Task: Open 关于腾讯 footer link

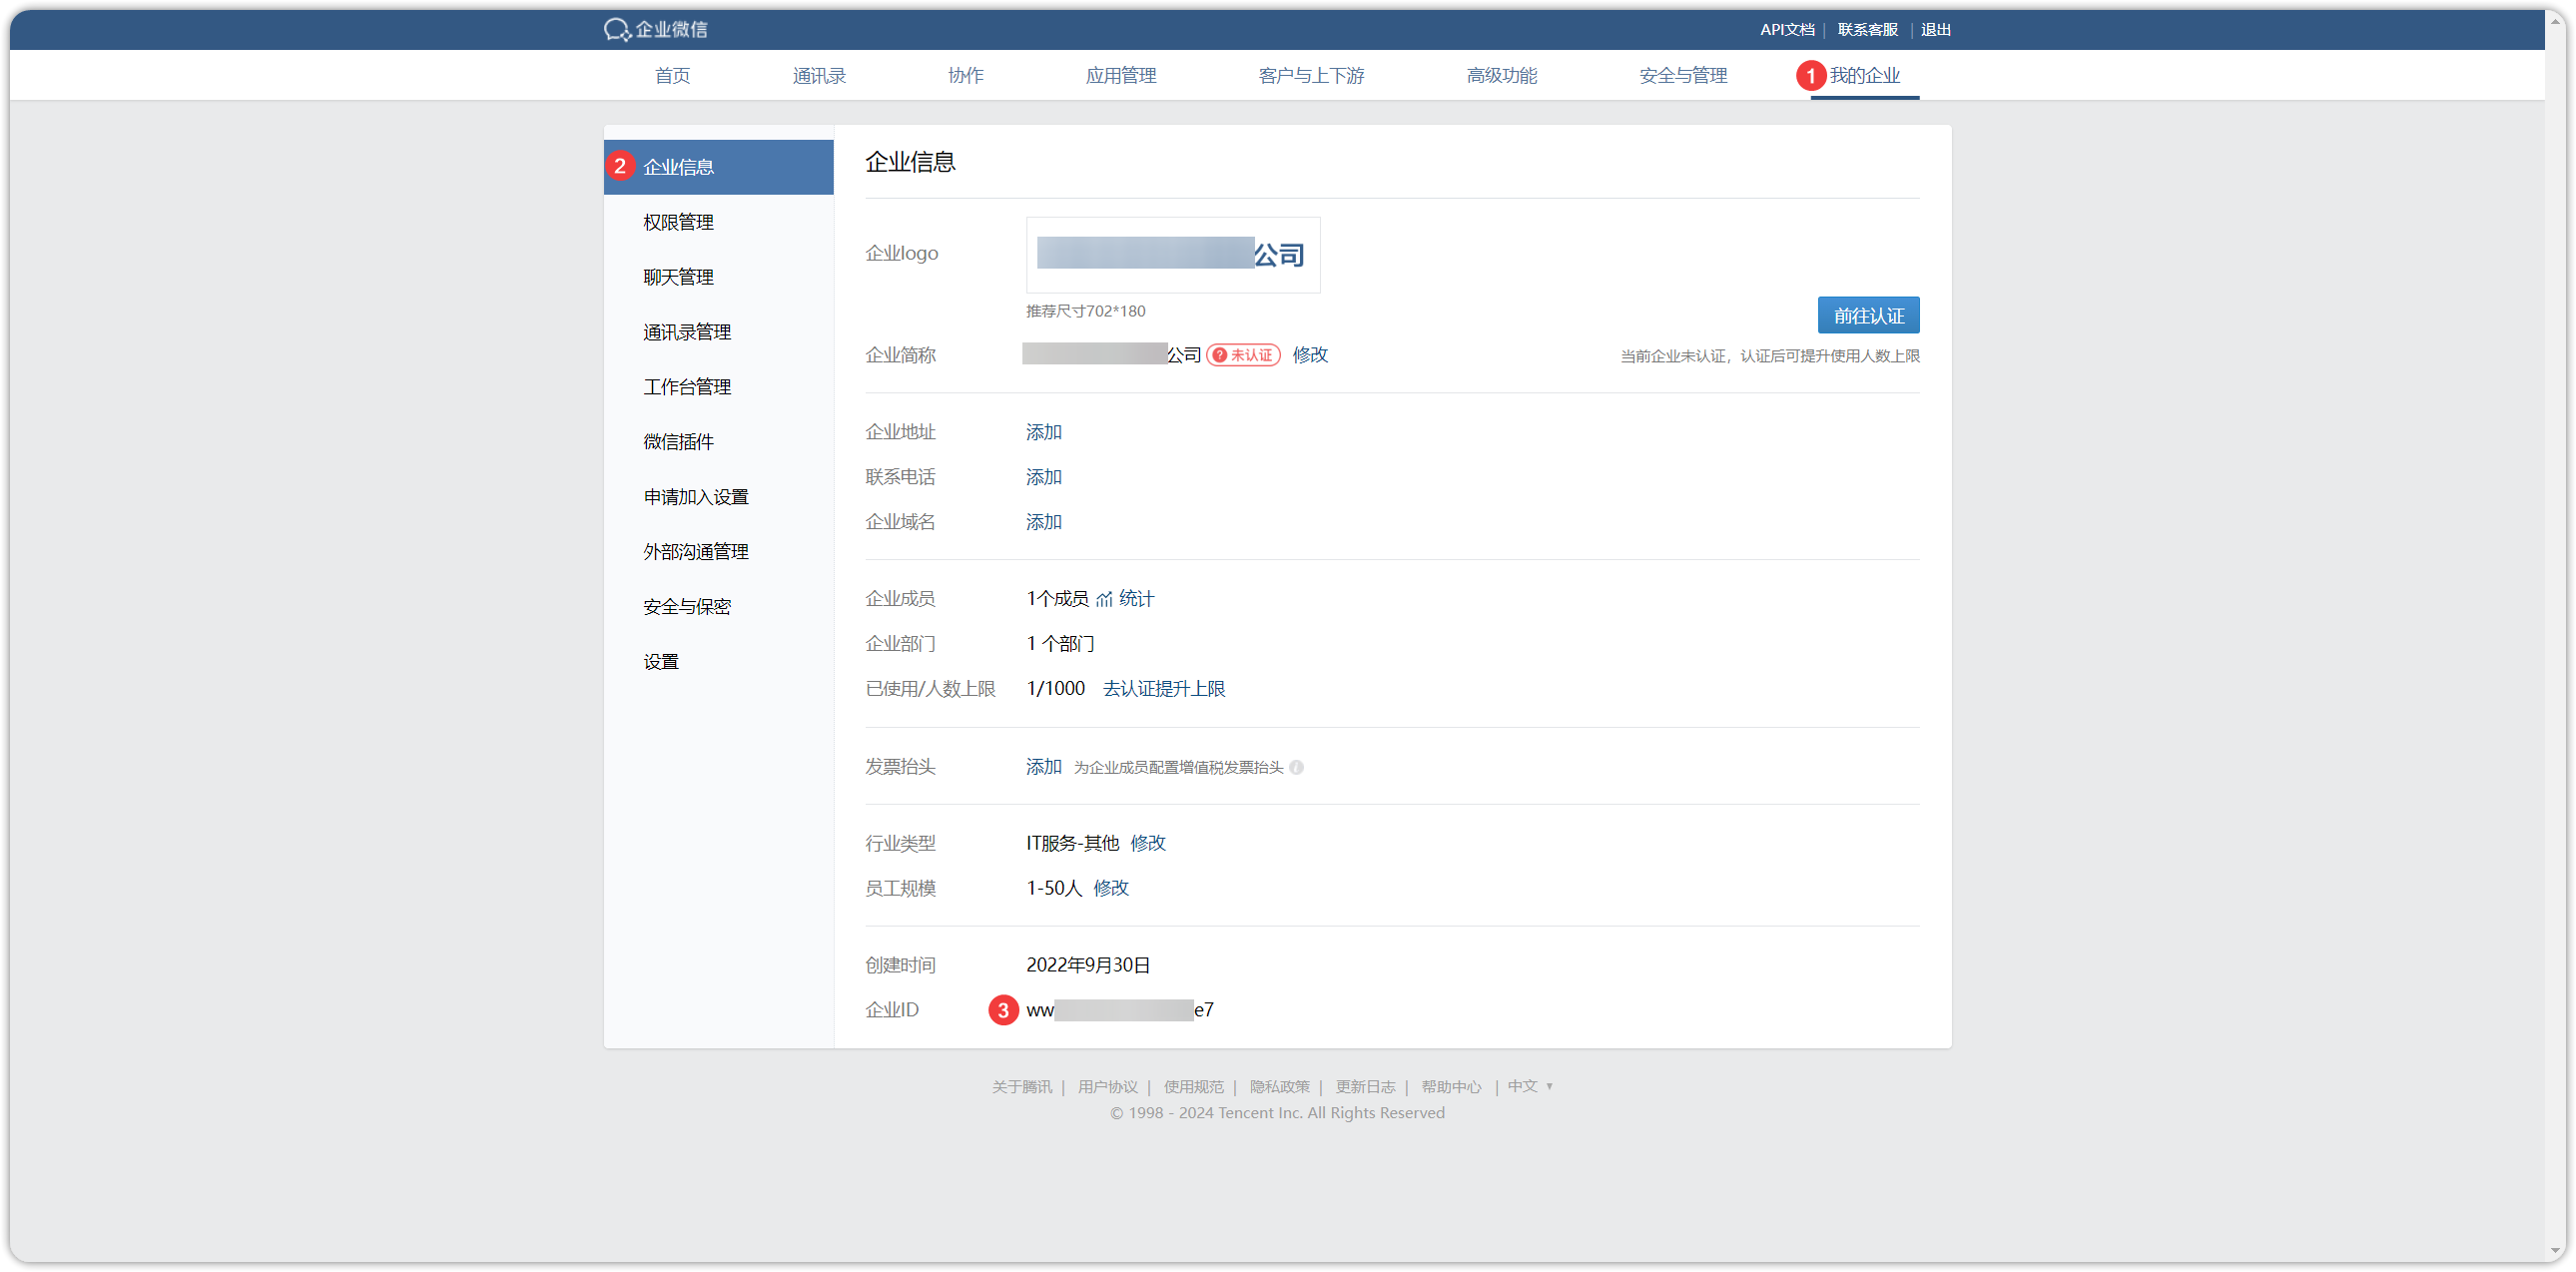Action: [x=1021, y=1087]
